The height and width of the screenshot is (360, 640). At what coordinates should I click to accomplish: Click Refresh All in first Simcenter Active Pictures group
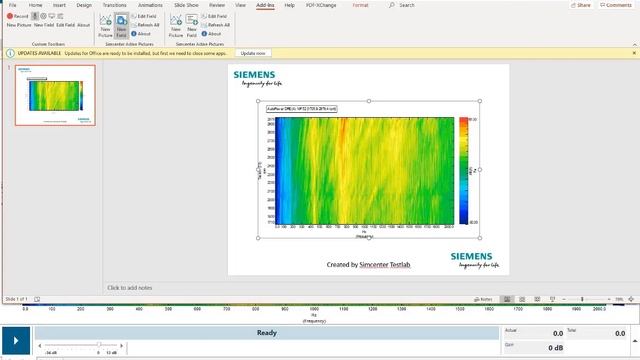pyautogui.click(x=145, y=25)
